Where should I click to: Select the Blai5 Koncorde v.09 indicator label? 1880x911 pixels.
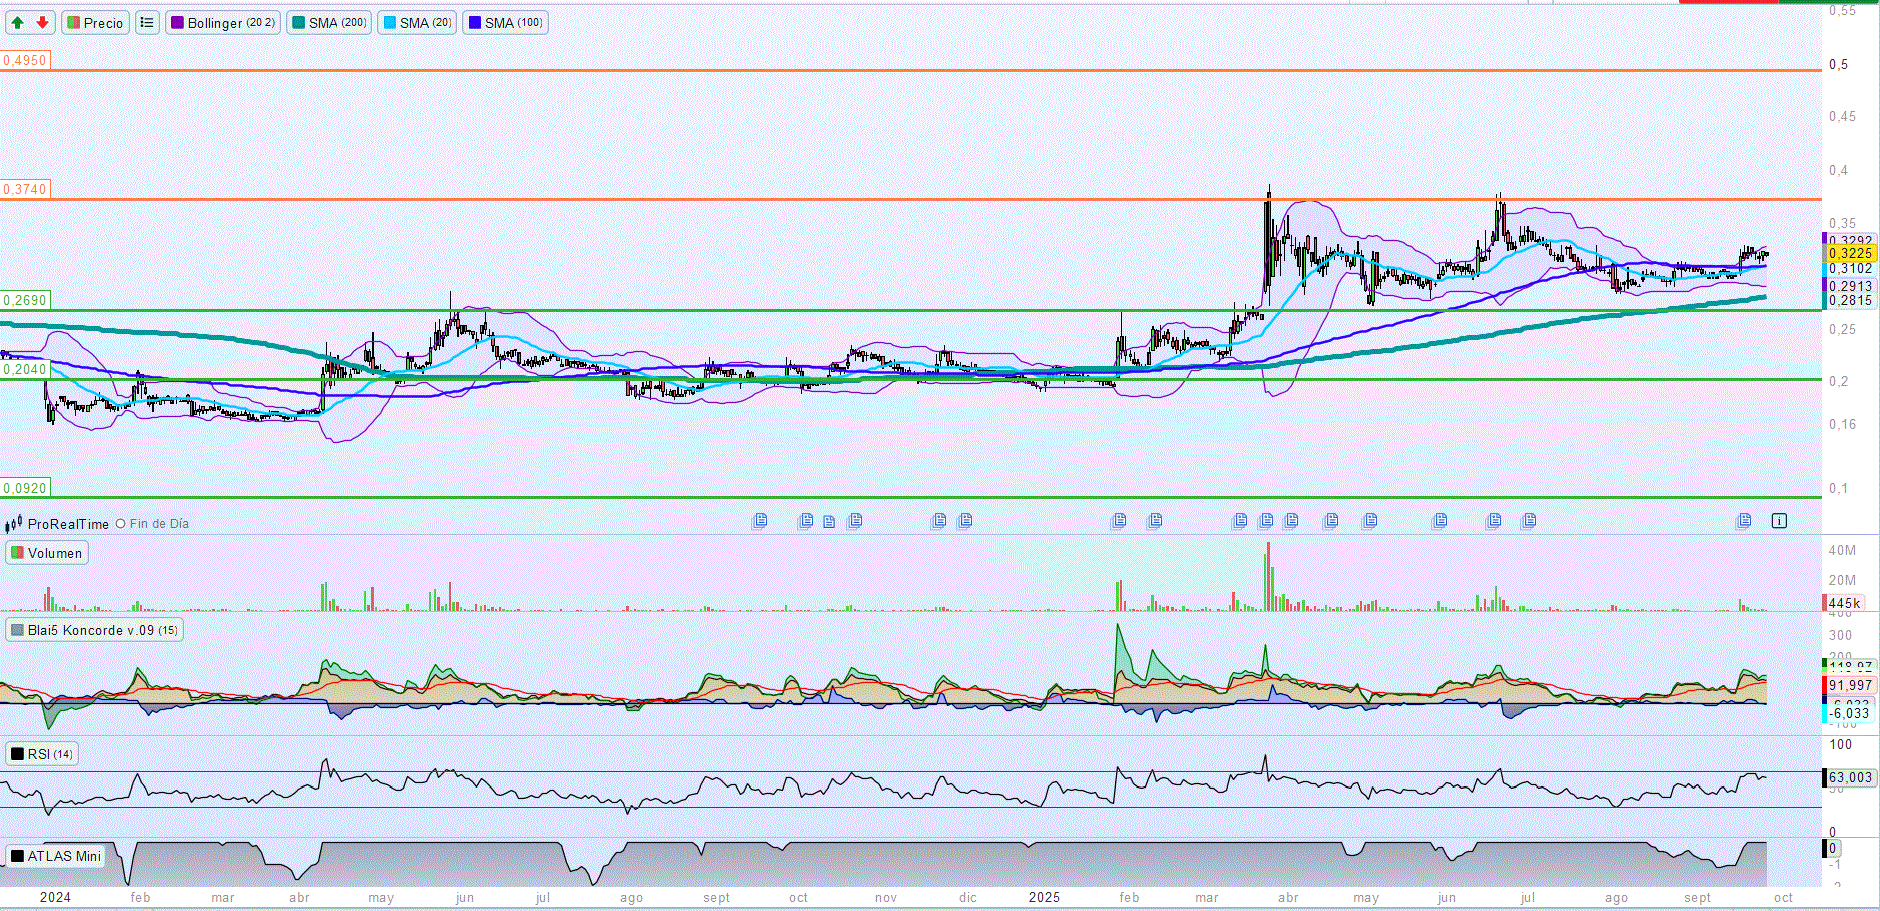click(94, 630)
